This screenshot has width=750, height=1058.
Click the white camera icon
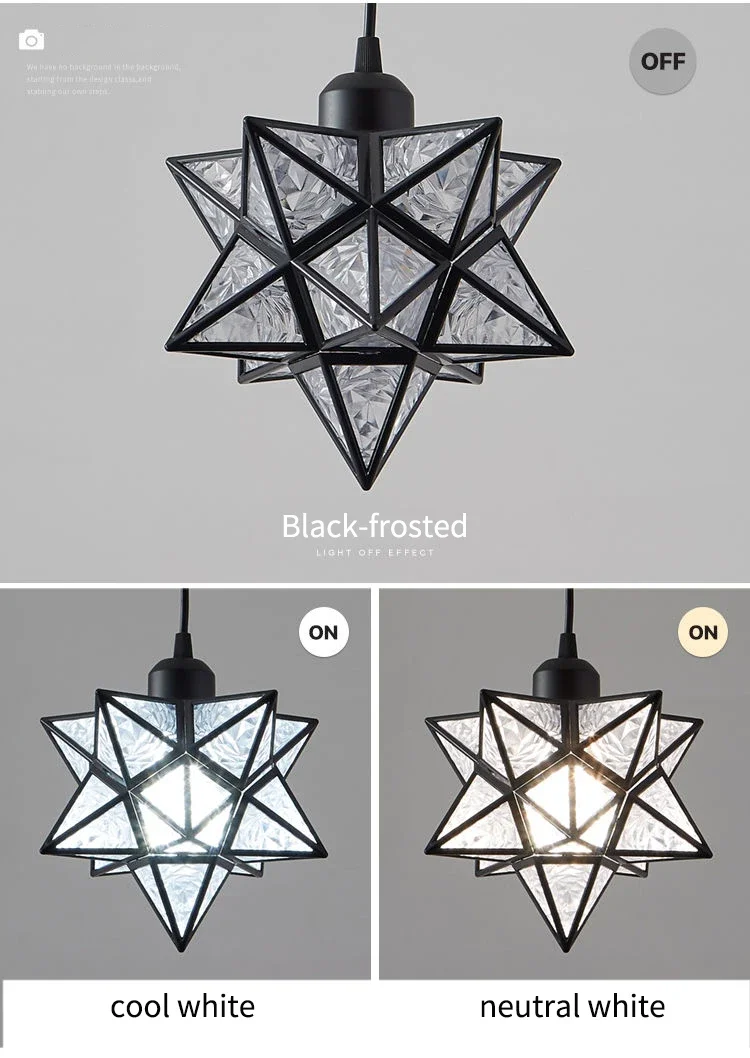[x=32, y=40]
